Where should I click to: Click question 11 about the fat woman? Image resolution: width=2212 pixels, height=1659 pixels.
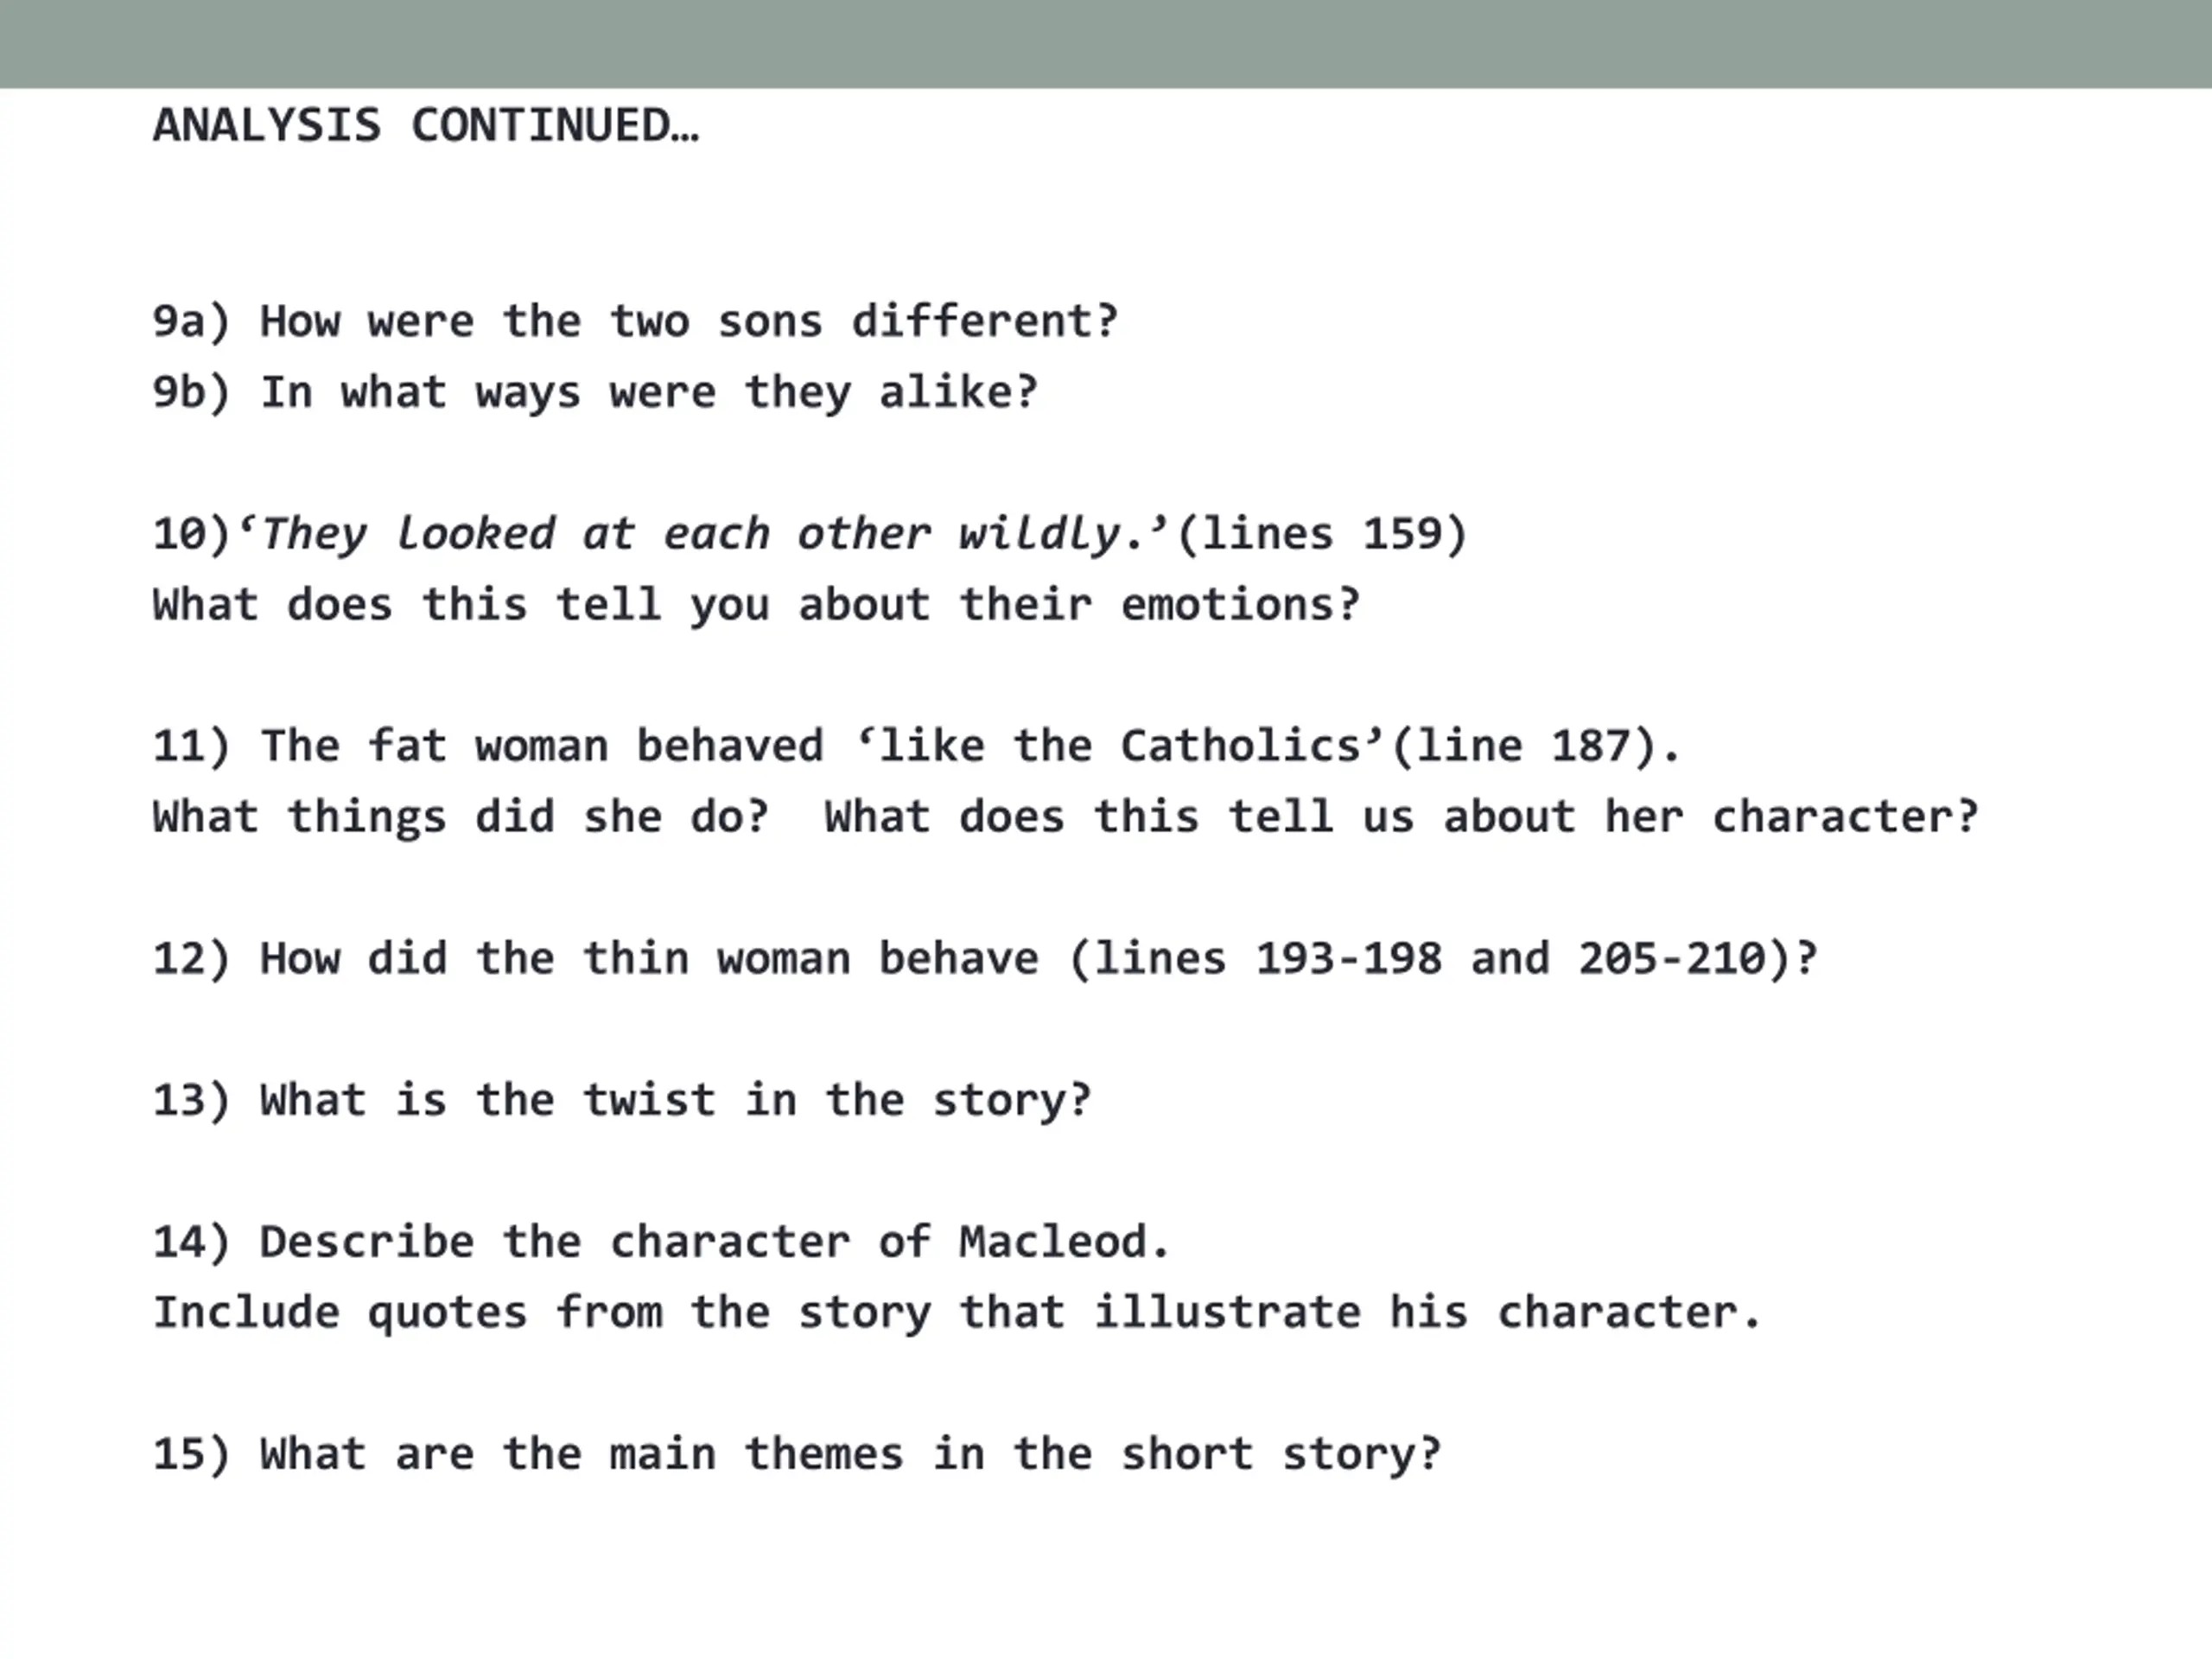pyautogui.click(x=917, y=747)
